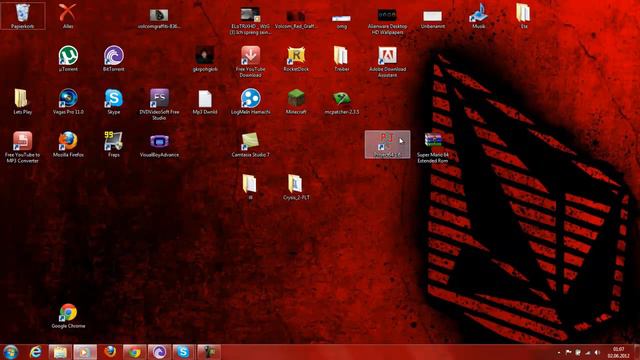Image resolution: width=640 pixels, height=360 pixels.
Task: Open VisualBoyAdvance emulator
Action: tap(159, 145)
